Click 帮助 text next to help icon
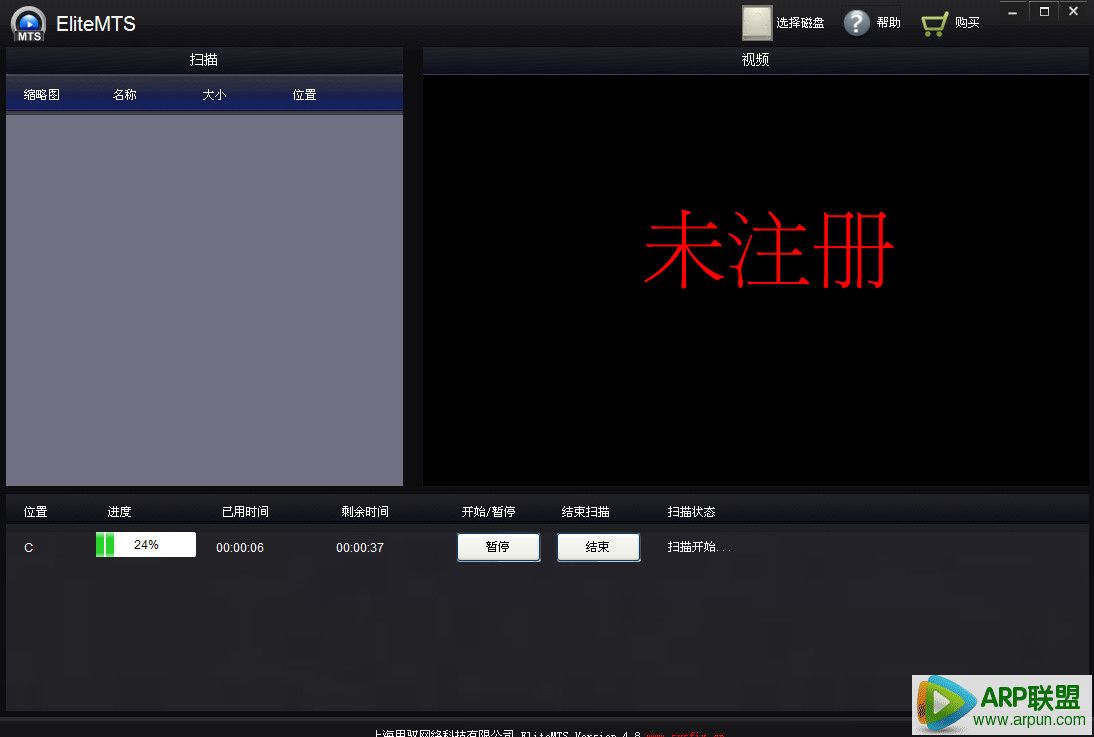The image size is (1094, 737). point(889,22)
